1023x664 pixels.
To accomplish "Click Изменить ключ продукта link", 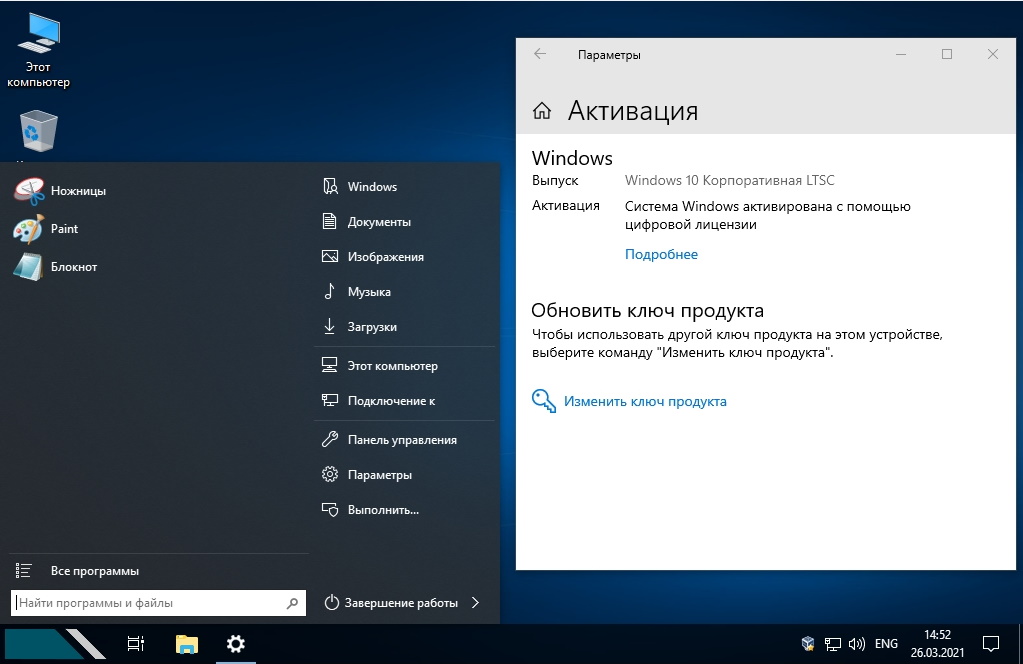I will point(644,401).
